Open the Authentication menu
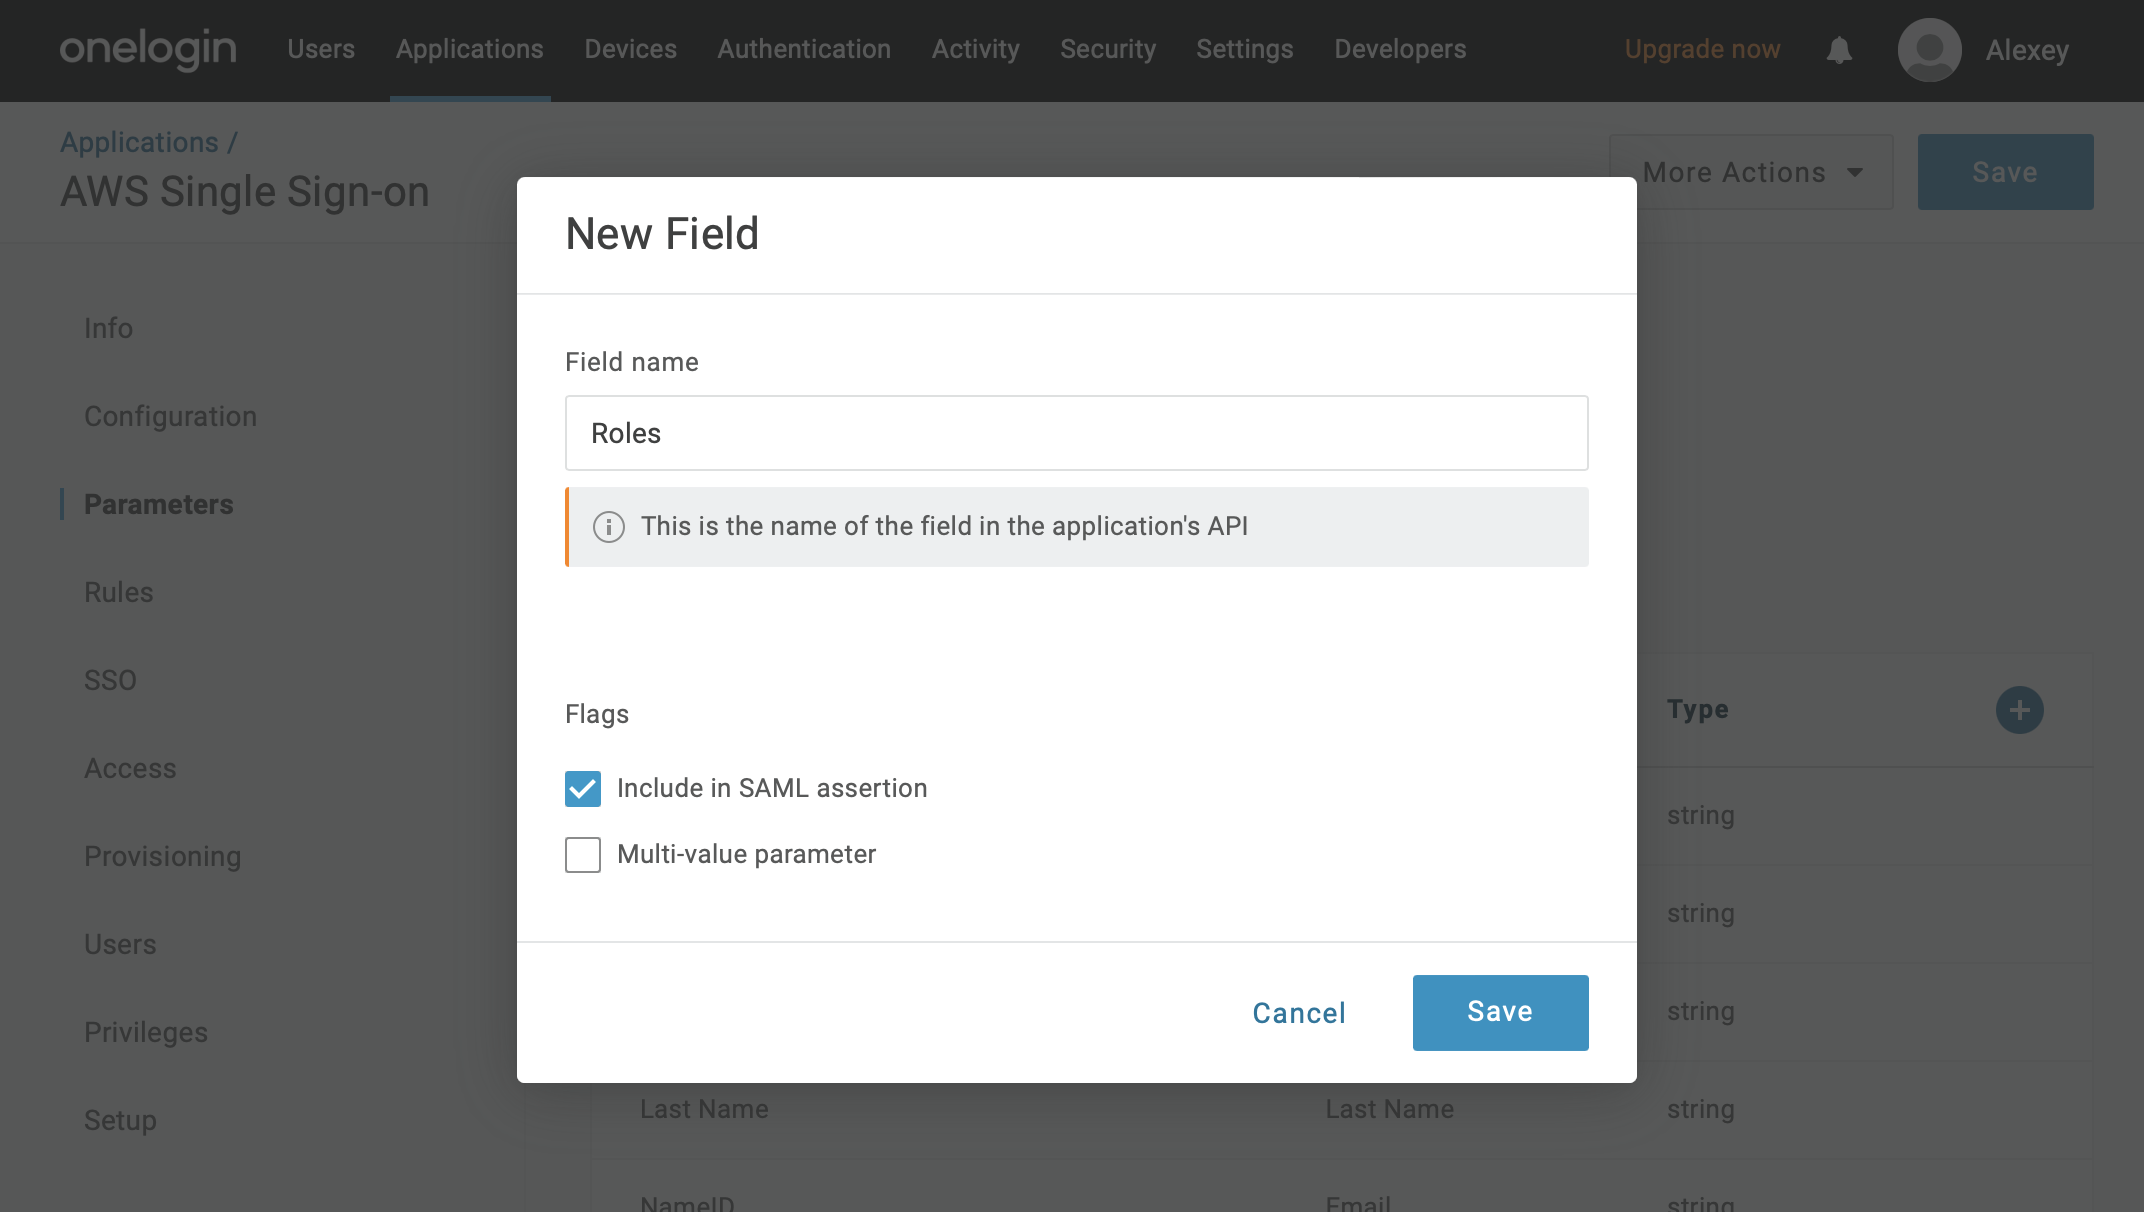This screenshot has width=2144, height=1212. [804, 49]
